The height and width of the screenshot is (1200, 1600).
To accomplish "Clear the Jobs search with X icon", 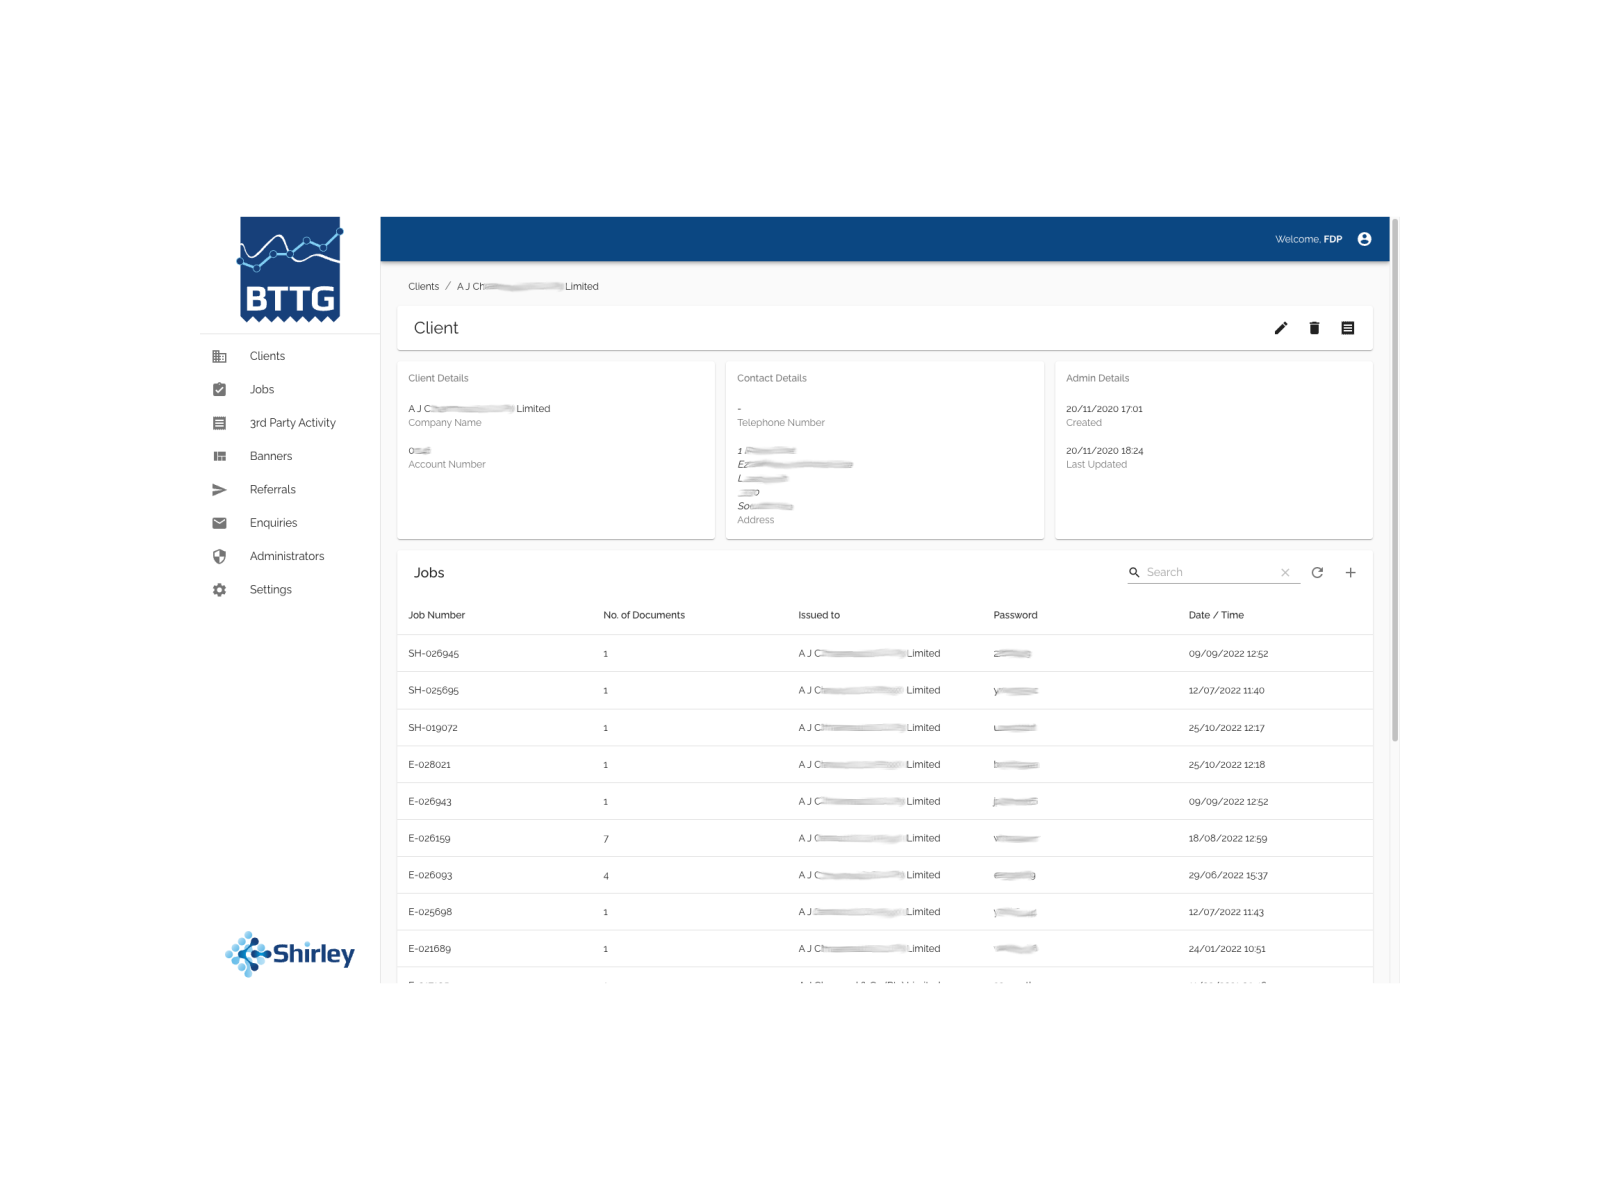I will pos(1285,572).
